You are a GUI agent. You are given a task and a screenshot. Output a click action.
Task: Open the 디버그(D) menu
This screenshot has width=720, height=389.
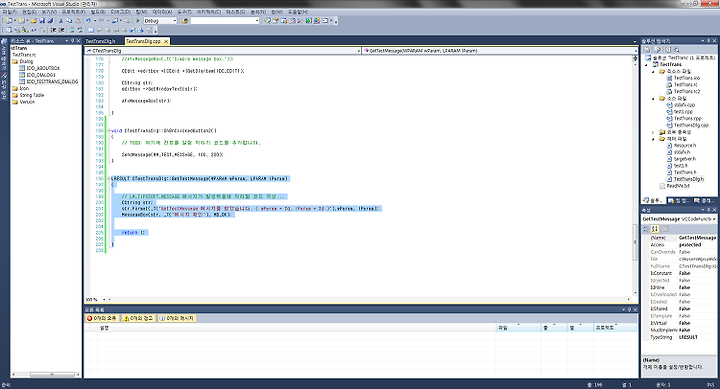[120, 12]
